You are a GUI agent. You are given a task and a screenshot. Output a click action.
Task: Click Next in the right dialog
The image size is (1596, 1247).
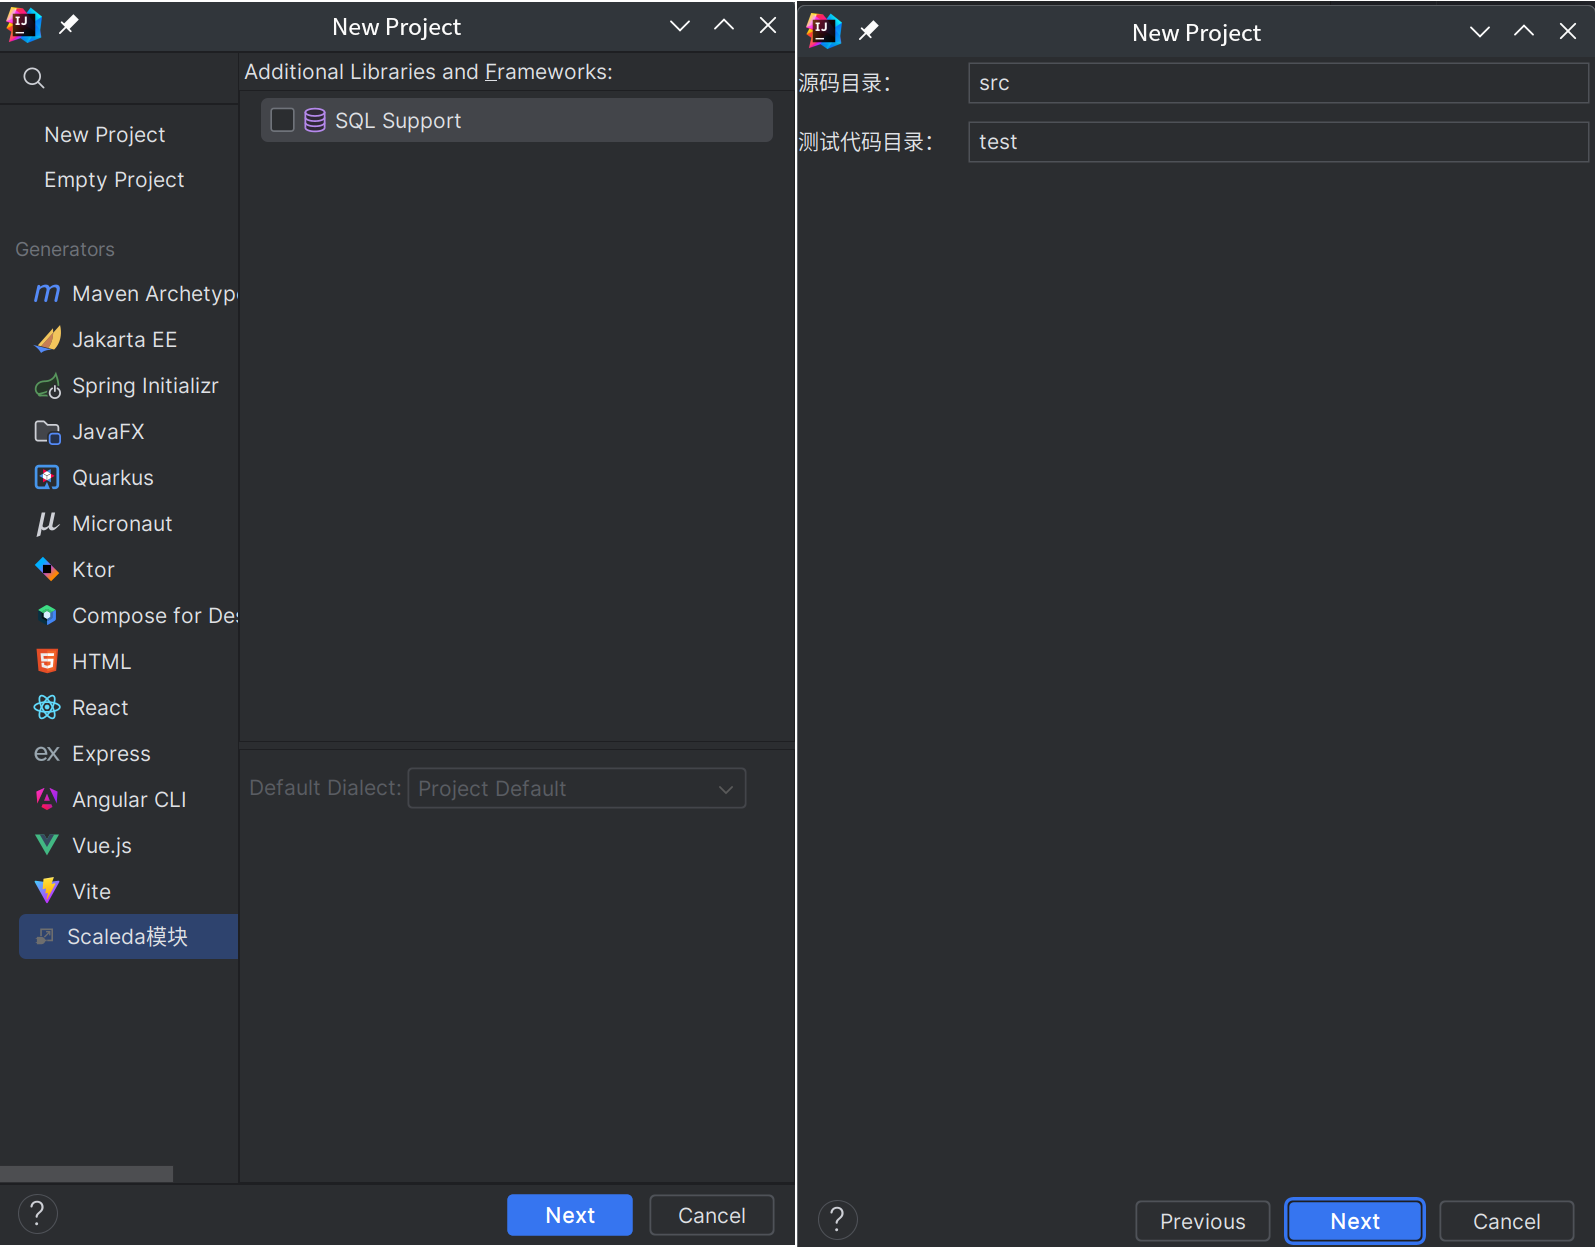coord(1355,1221)
